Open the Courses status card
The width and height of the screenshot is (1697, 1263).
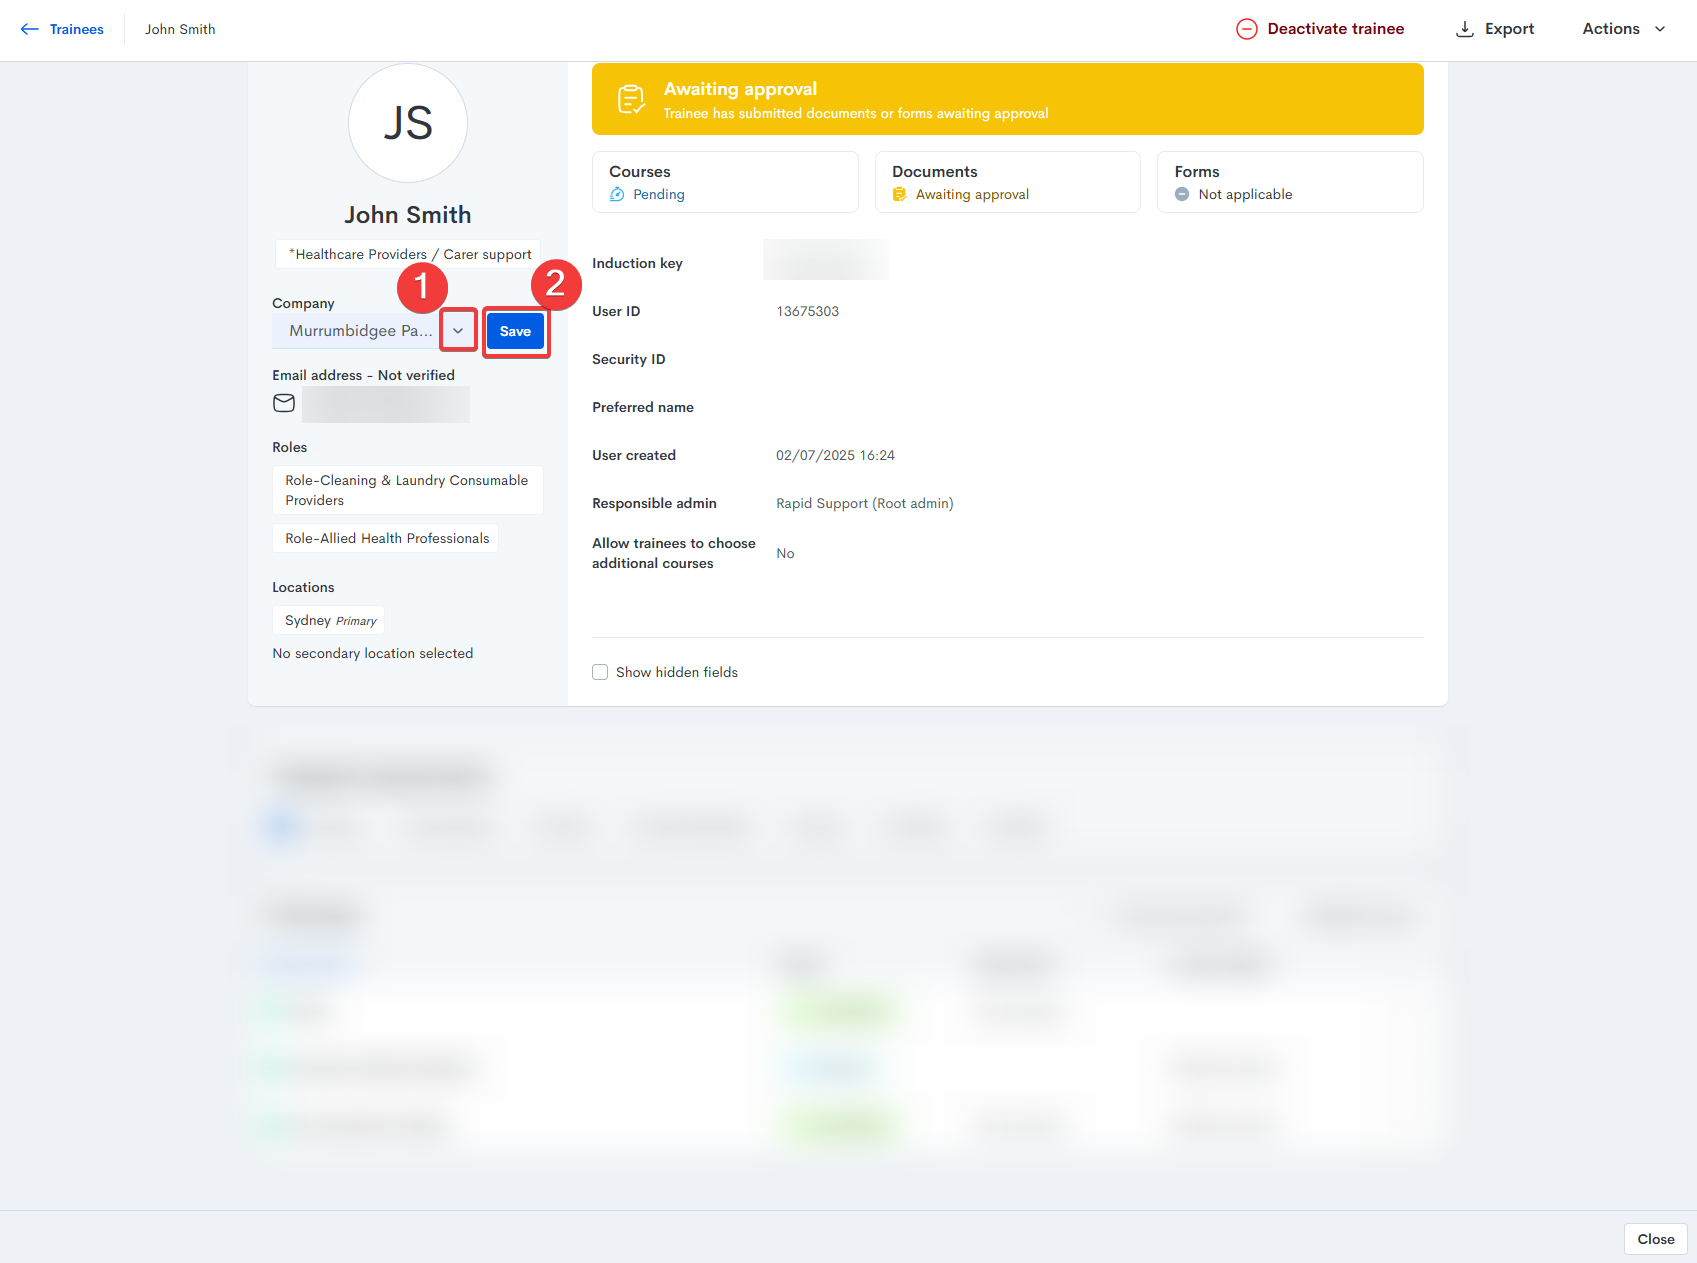click(725, 182)
